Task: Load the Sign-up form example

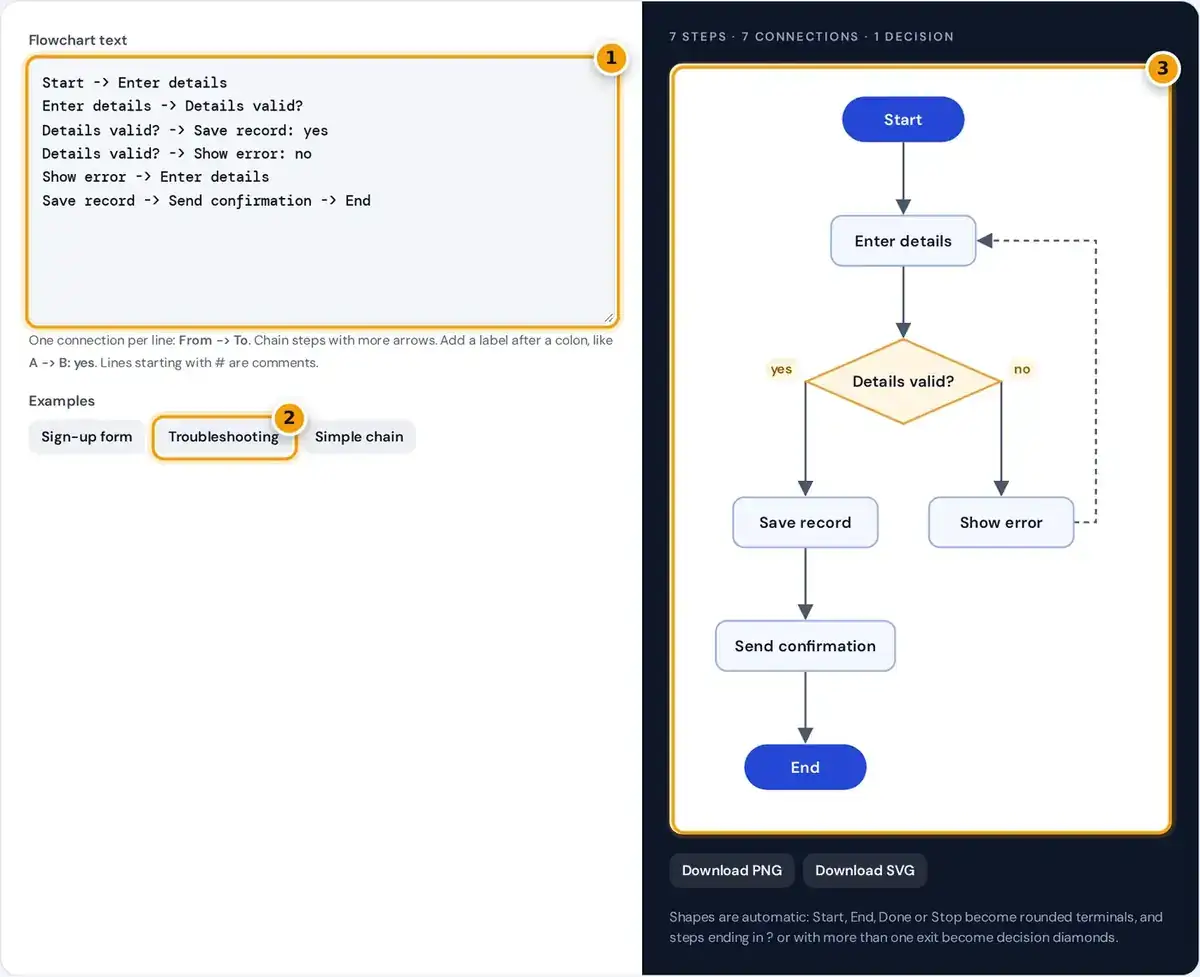Action: (87, 437)
